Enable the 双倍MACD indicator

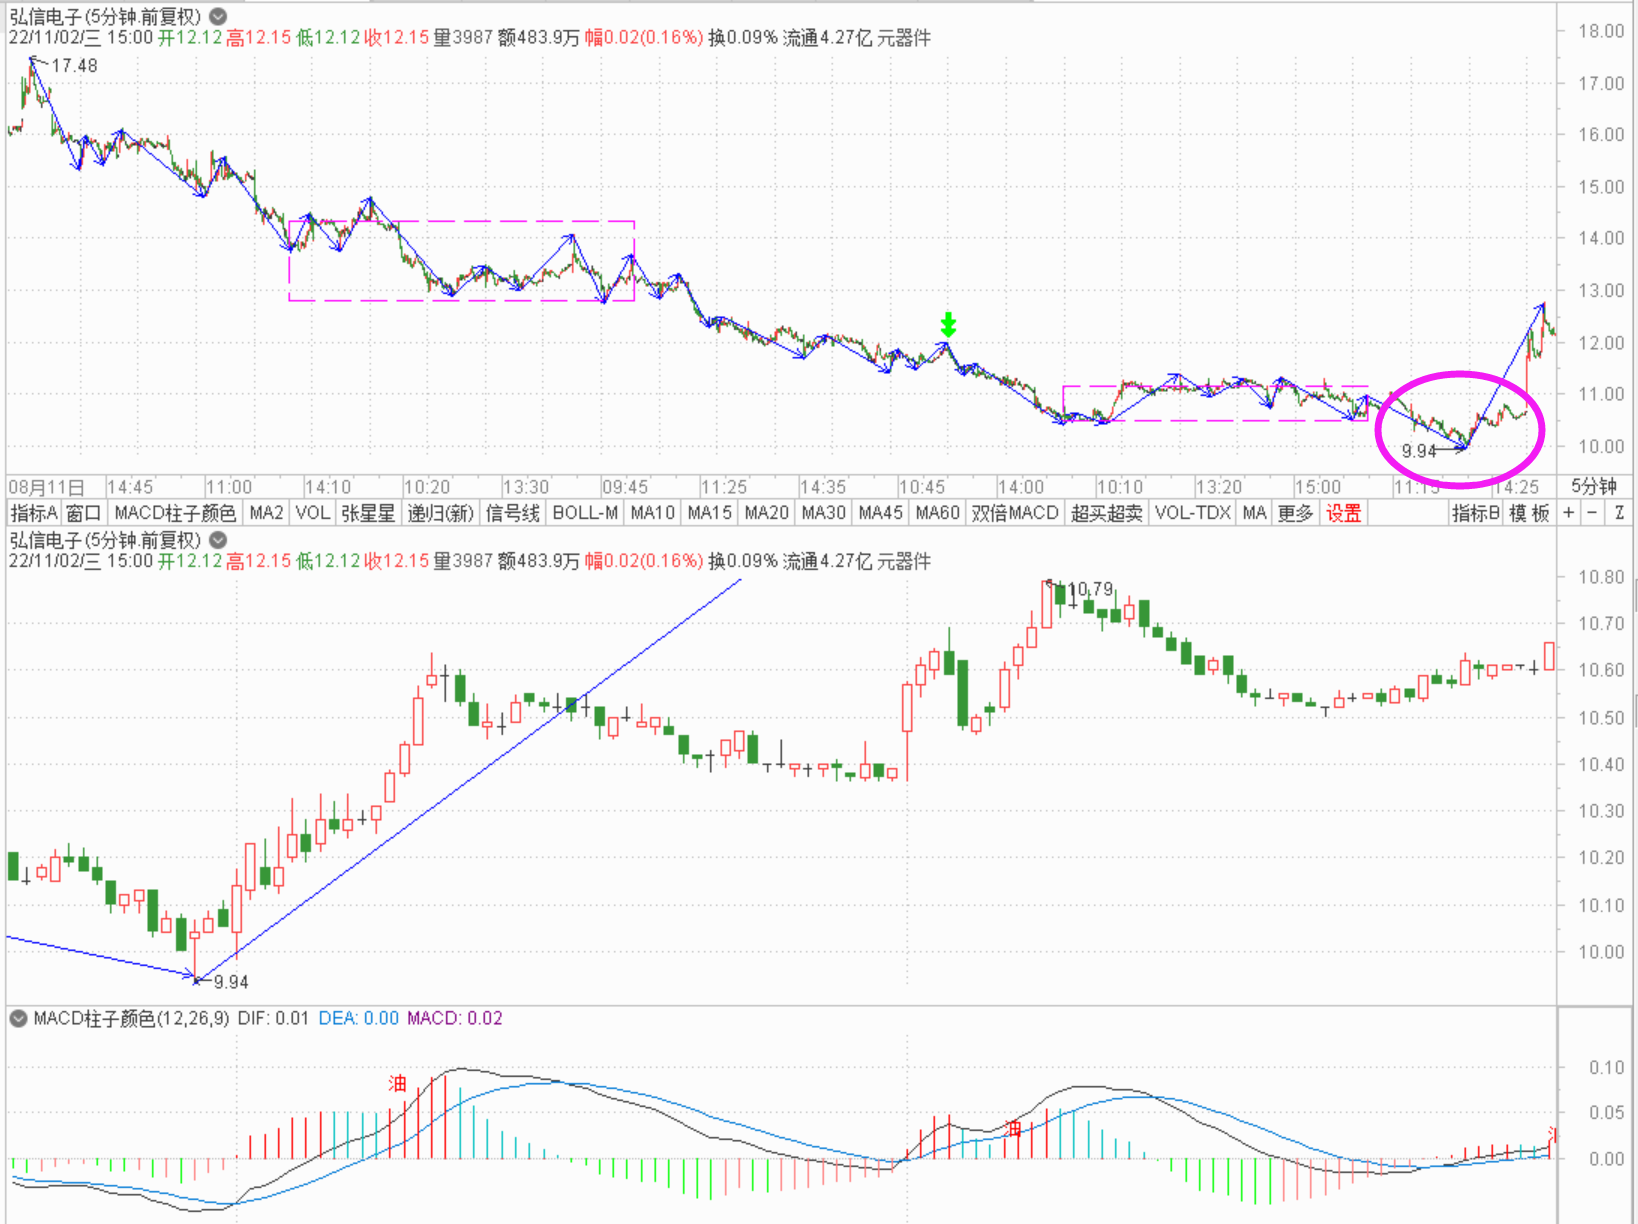click(x=1014, y=513)
